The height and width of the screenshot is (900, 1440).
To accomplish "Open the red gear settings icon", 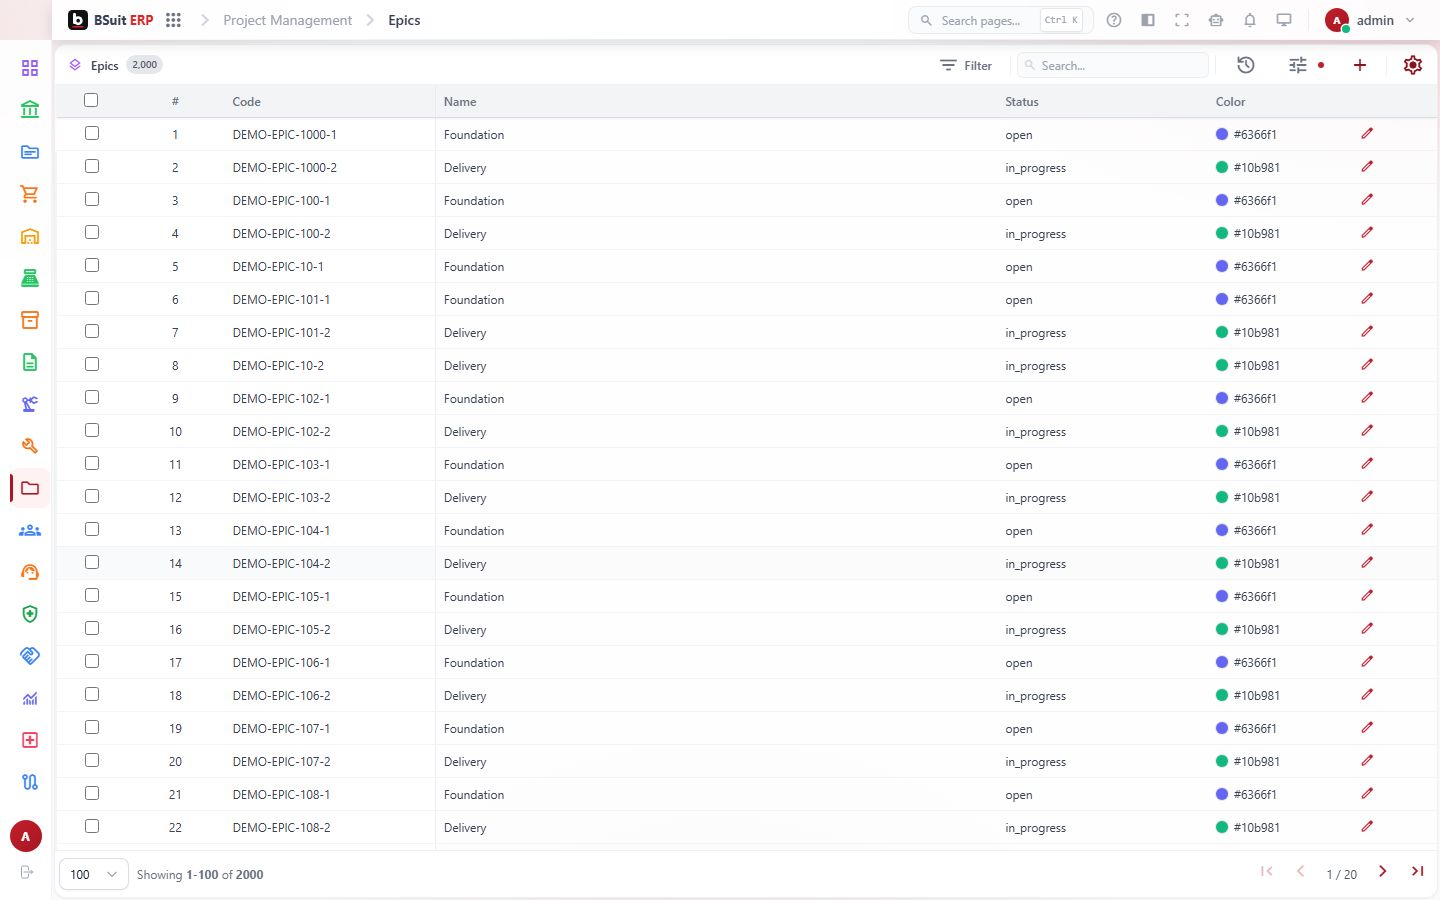I will pos(1413,65).
